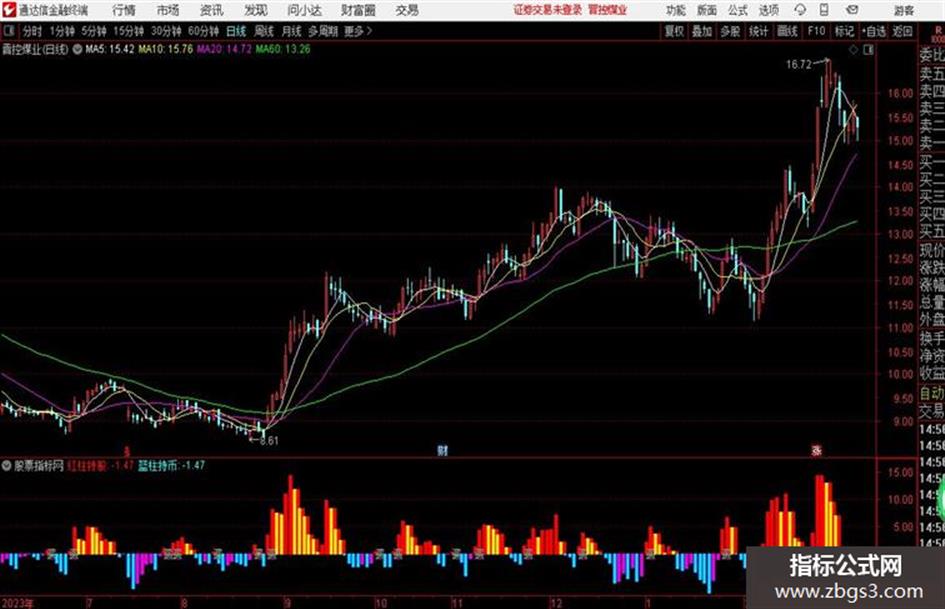
Task: Click the 自动 label in the side panel
Action: (x=932, y=394)
